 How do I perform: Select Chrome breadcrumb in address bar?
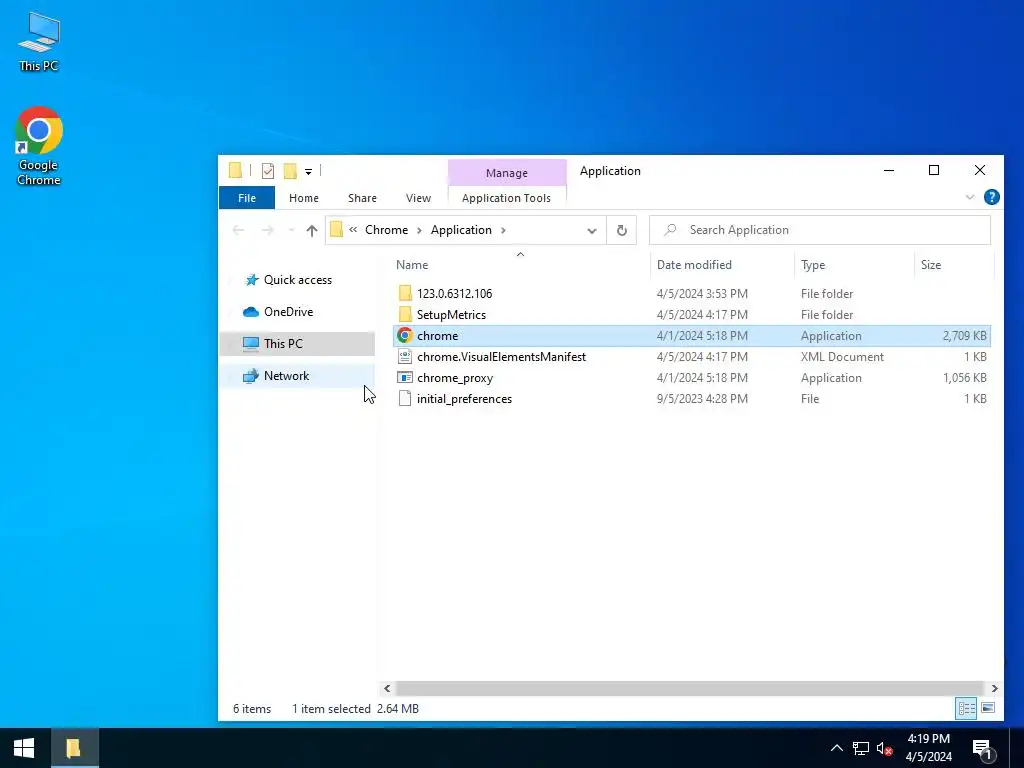(387, 230)
